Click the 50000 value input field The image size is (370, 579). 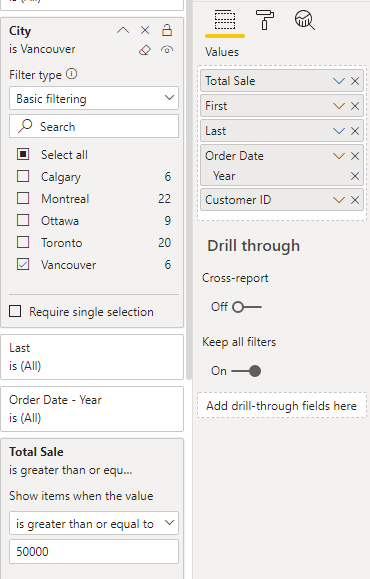(94, 552)
